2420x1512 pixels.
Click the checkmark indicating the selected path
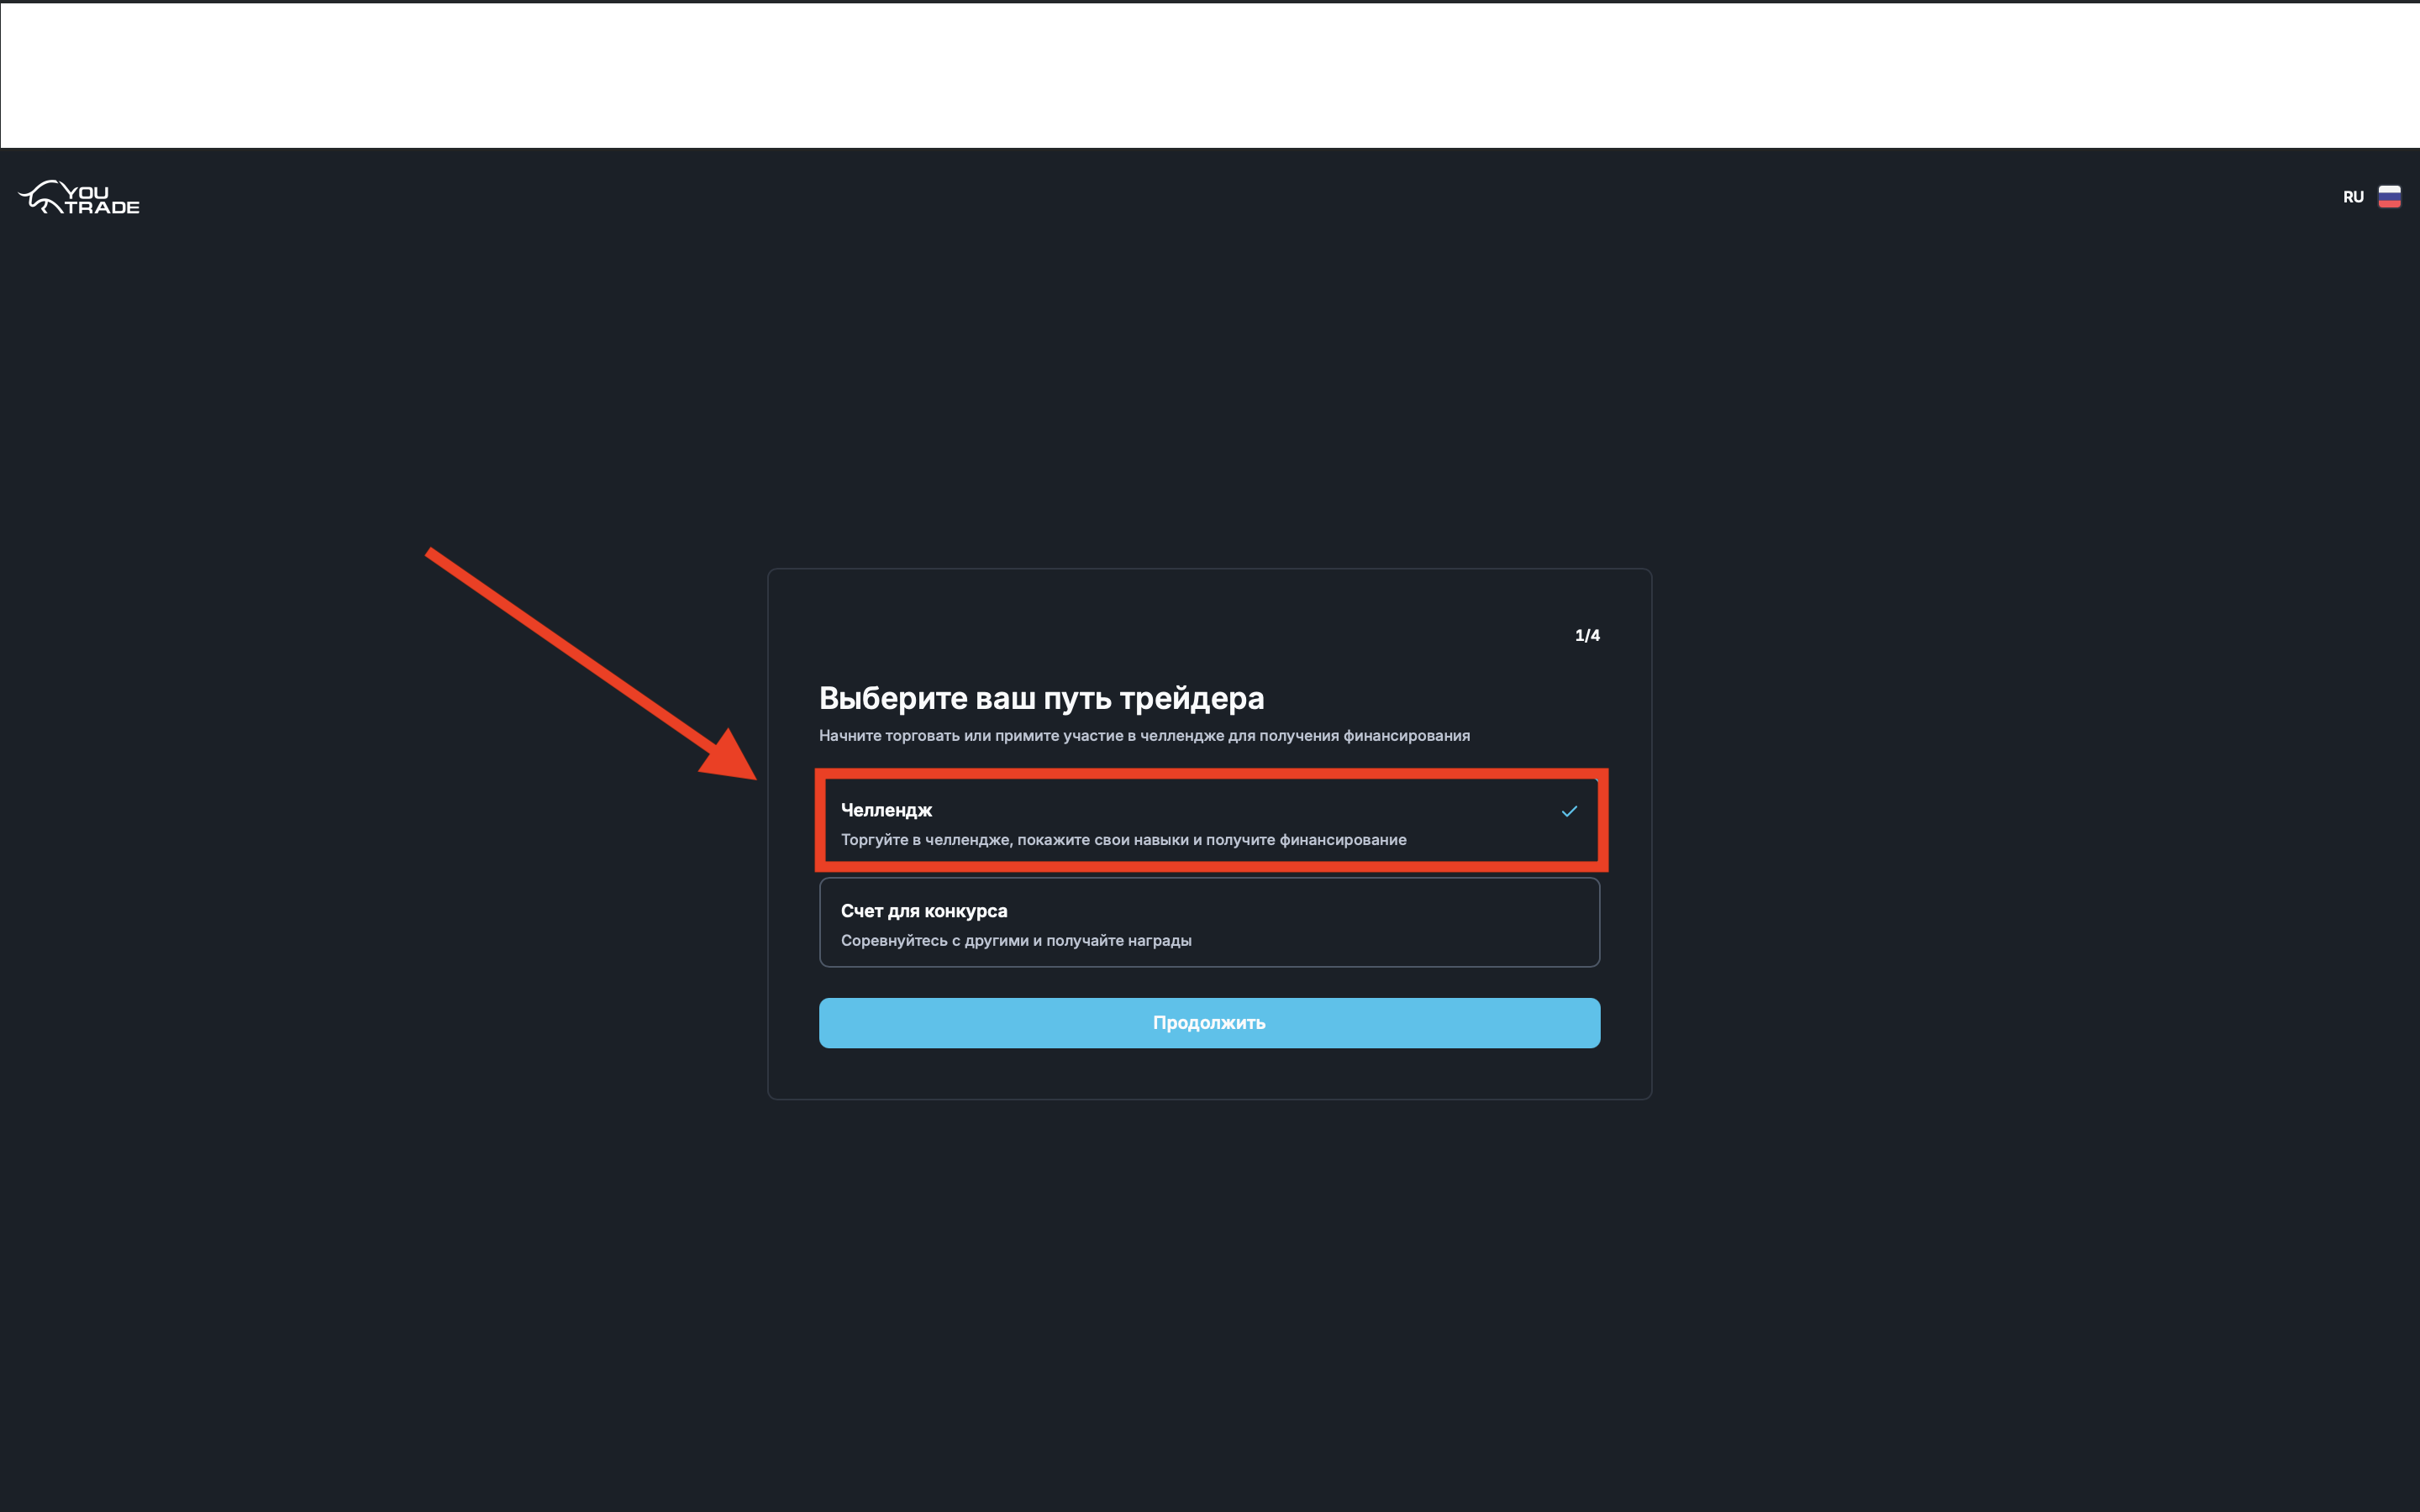click(1568, 811)
